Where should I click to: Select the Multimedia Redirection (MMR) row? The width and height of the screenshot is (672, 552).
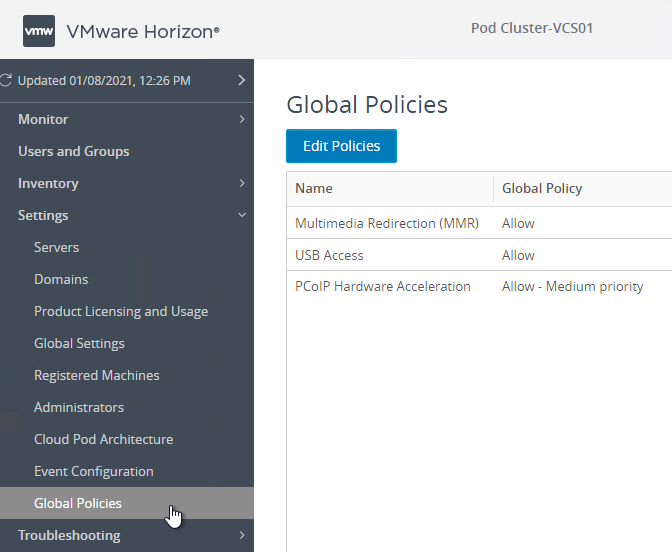(x=479, y=223)
